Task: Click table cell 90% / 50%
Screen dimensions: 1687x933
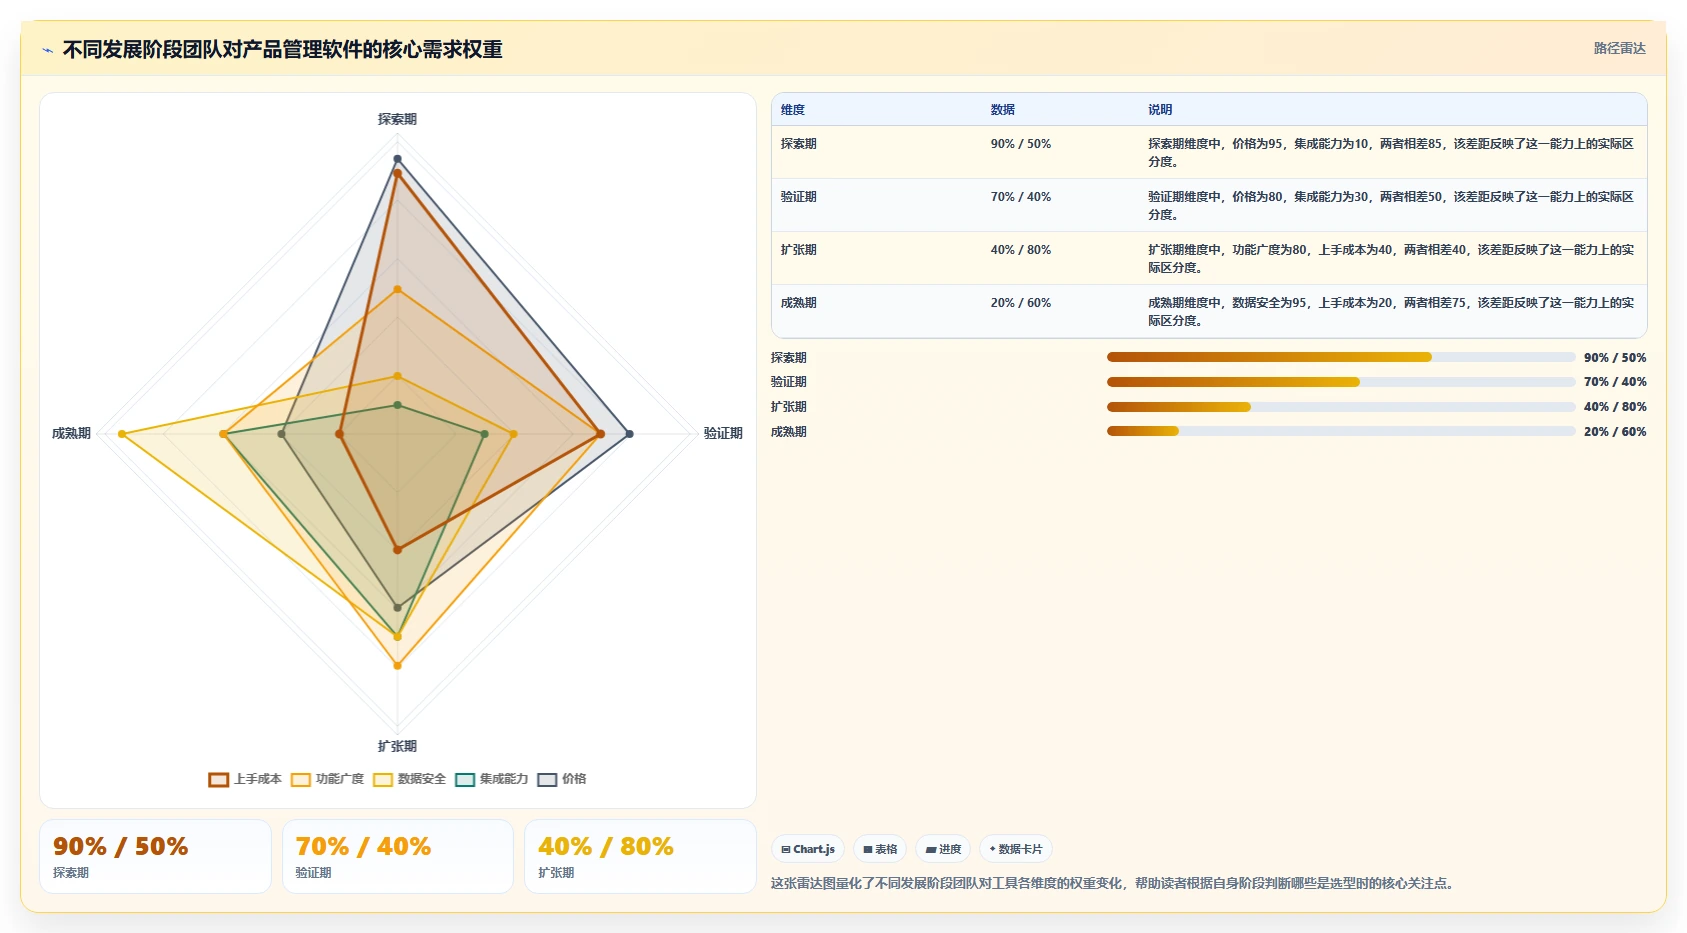Action: pyautogui.click(x=1021, y=144)
